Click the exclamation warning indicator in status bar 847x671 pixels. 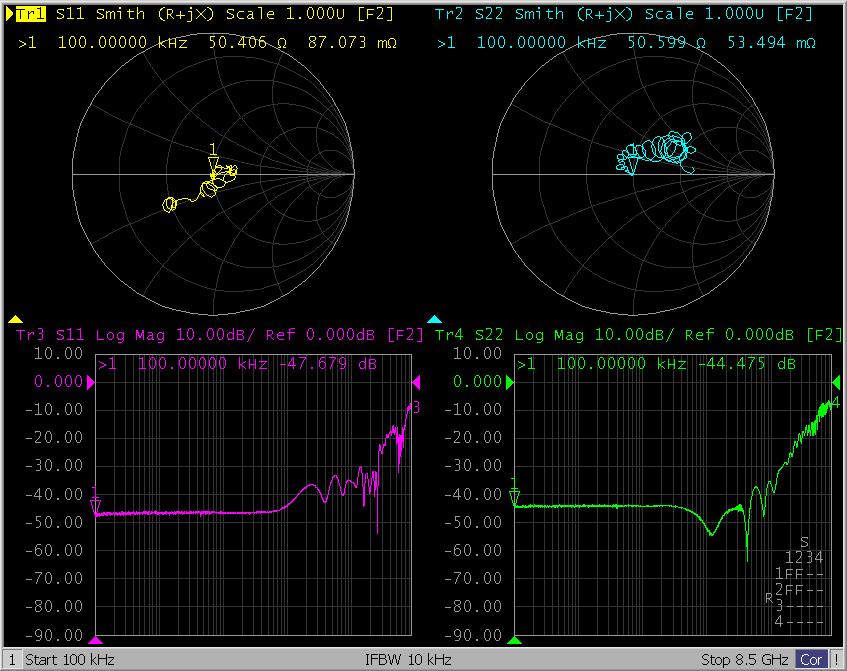pyautogui.click(x=837, y=660)
